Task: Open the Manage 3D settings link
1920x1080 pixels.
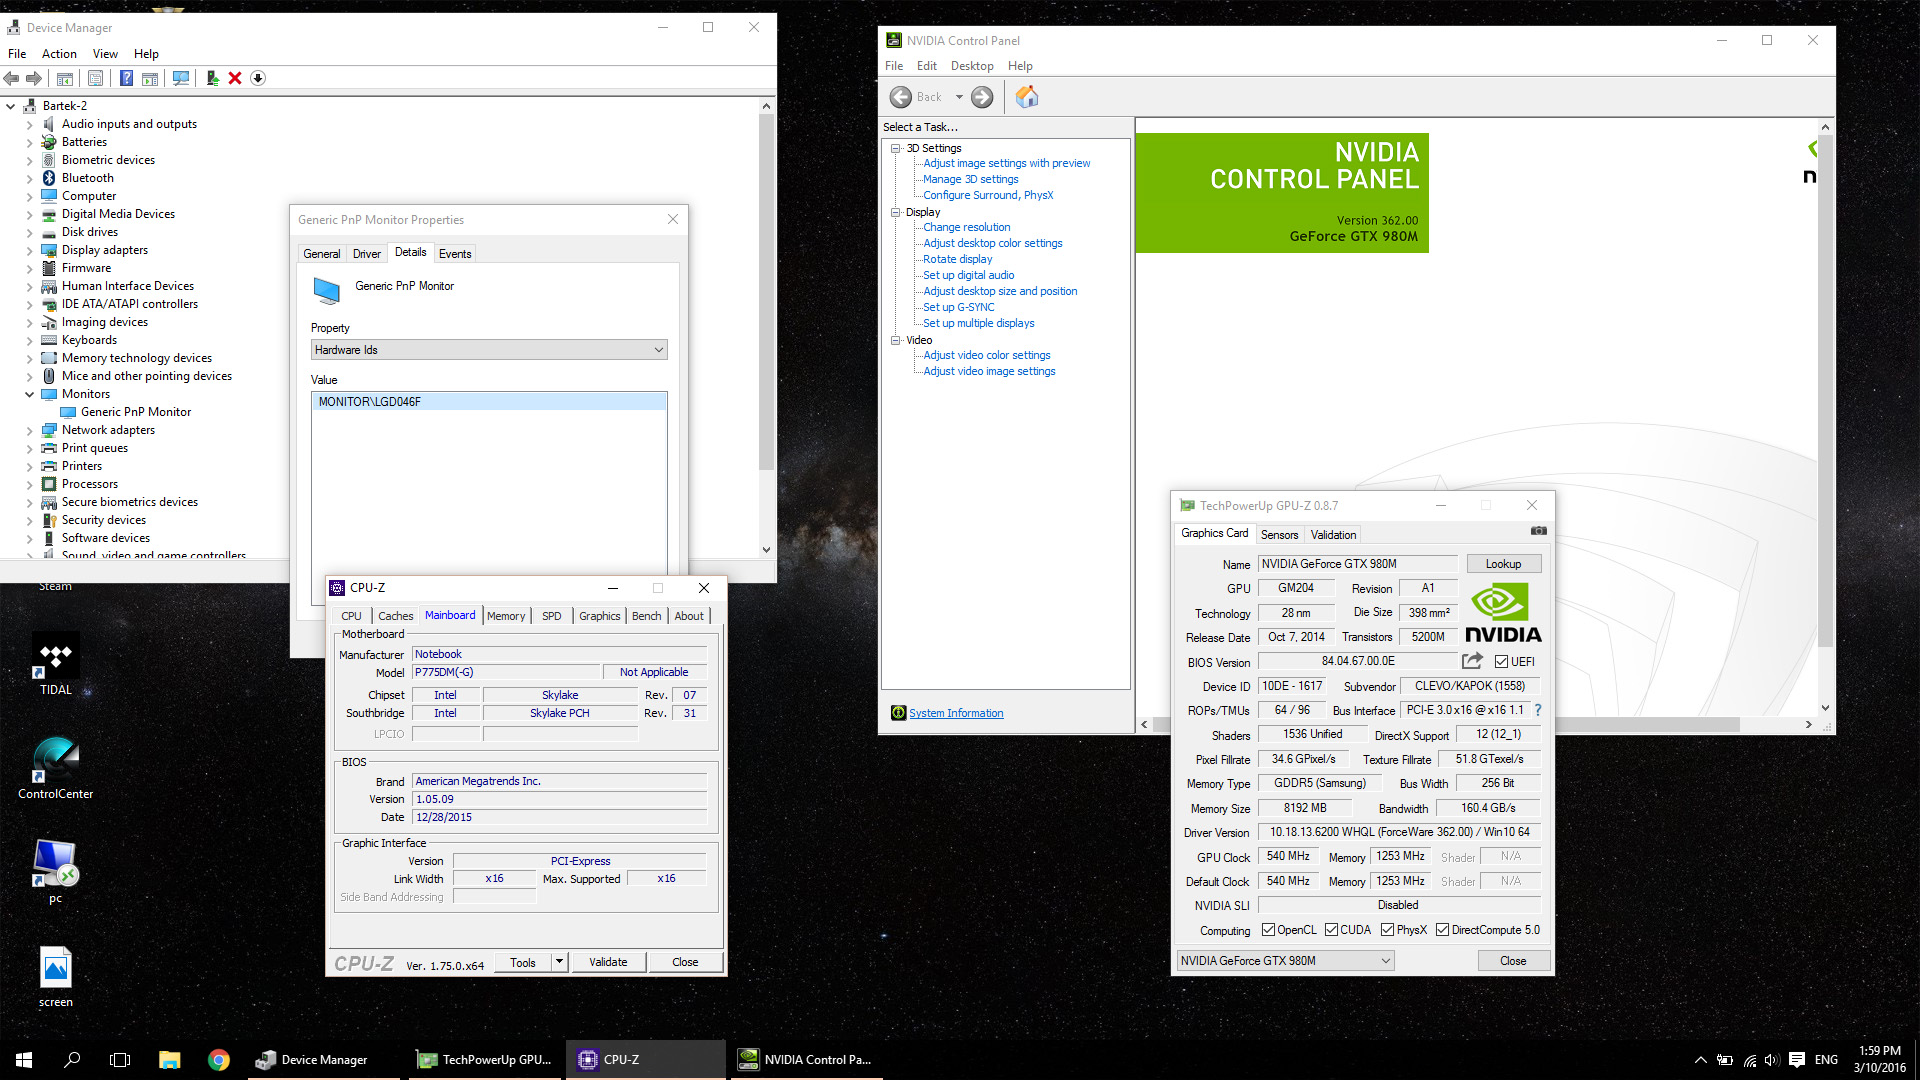Action: point(971,179)
